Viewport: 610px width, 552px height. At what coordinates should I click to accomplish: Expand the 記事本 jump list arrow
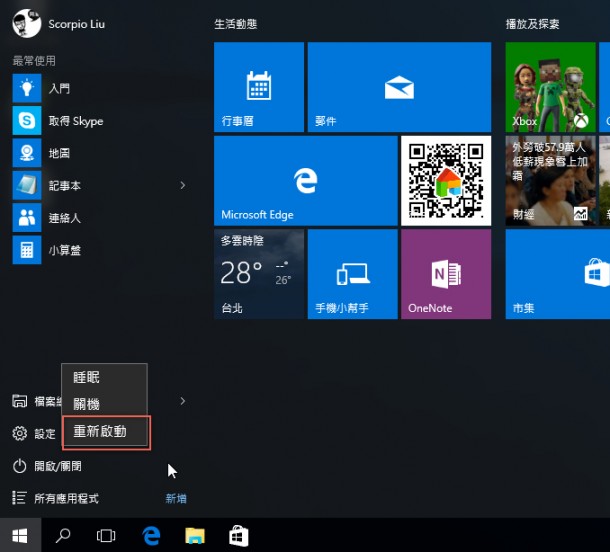coord(182,185)
